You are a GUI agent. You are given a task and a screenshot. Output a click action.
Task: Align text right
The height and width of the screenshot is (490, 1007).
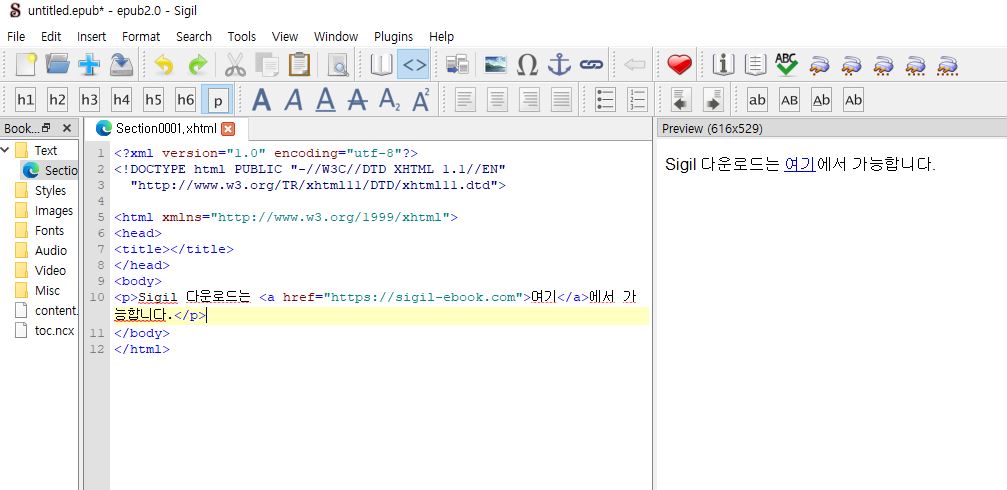click(x=529, y=100)
